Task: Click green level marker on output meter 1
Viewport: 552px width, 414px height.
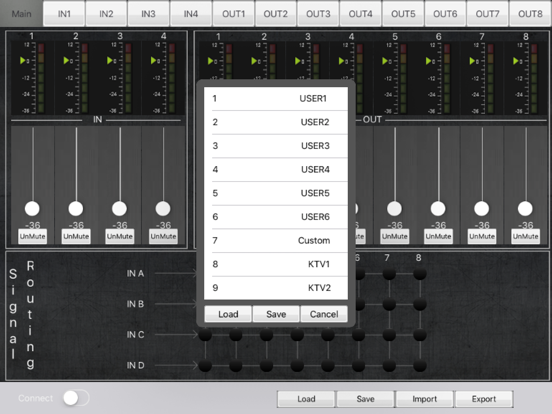Action: [x=210, y=61]
